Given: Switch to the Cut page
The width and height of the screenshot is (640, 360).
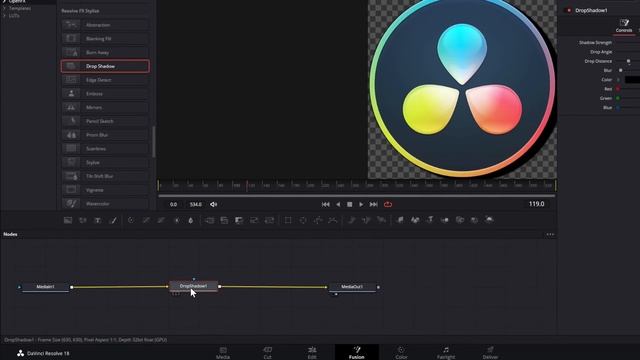Looking at the screenshot, I should click(267, 353).
